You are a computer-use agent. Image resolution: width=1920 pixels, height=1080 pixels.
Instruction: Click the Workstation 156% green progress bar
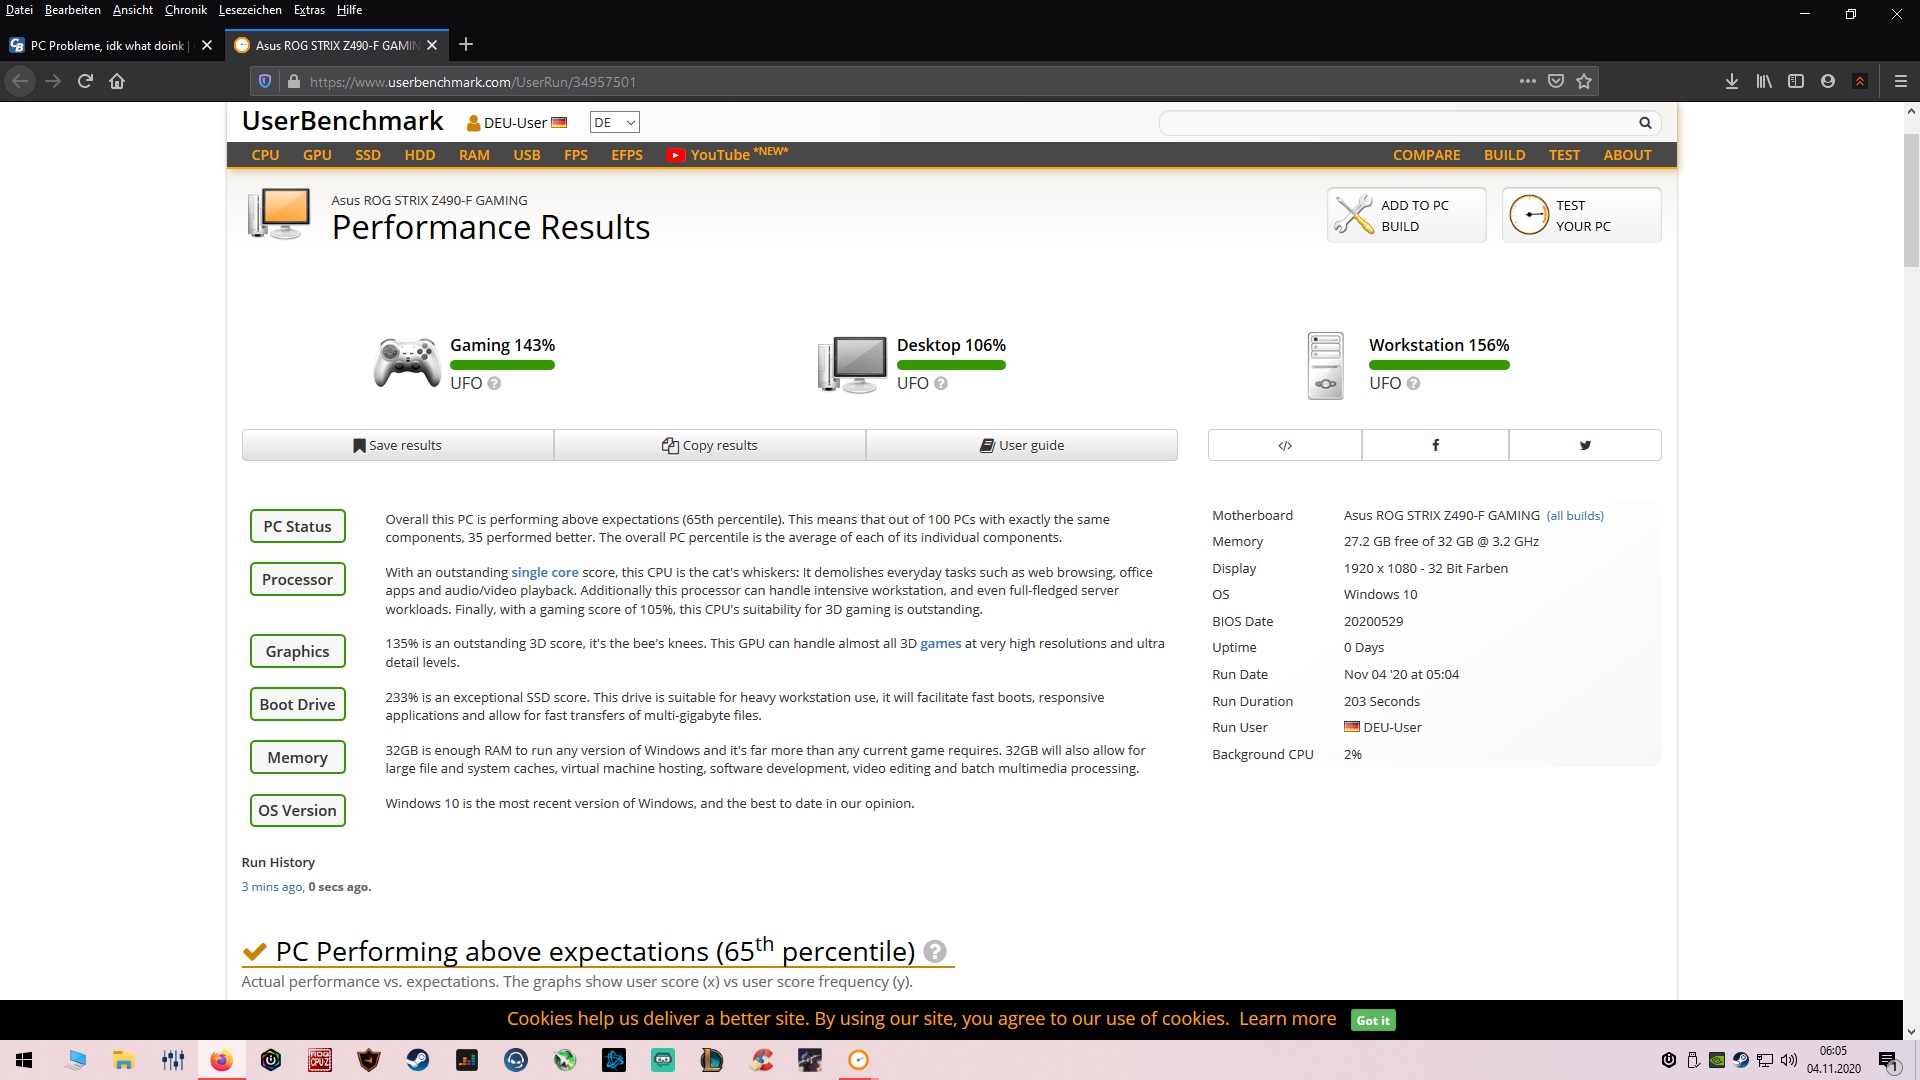pyautogui.click(x=1438, y=365)
